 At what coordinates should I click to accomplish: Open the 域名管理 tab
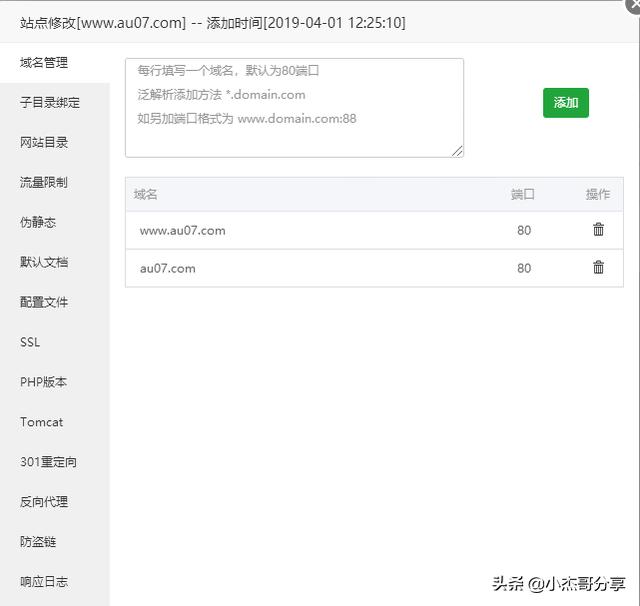[x=55, y=63]
